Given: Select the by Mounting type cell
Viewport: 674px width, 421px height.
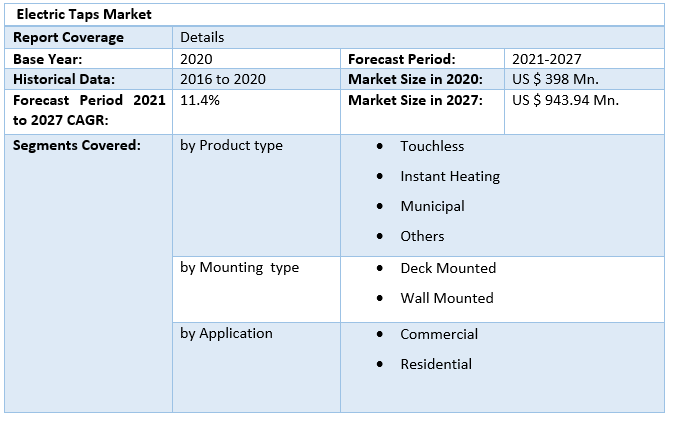Looking at the screenshot, I should 239,267.
